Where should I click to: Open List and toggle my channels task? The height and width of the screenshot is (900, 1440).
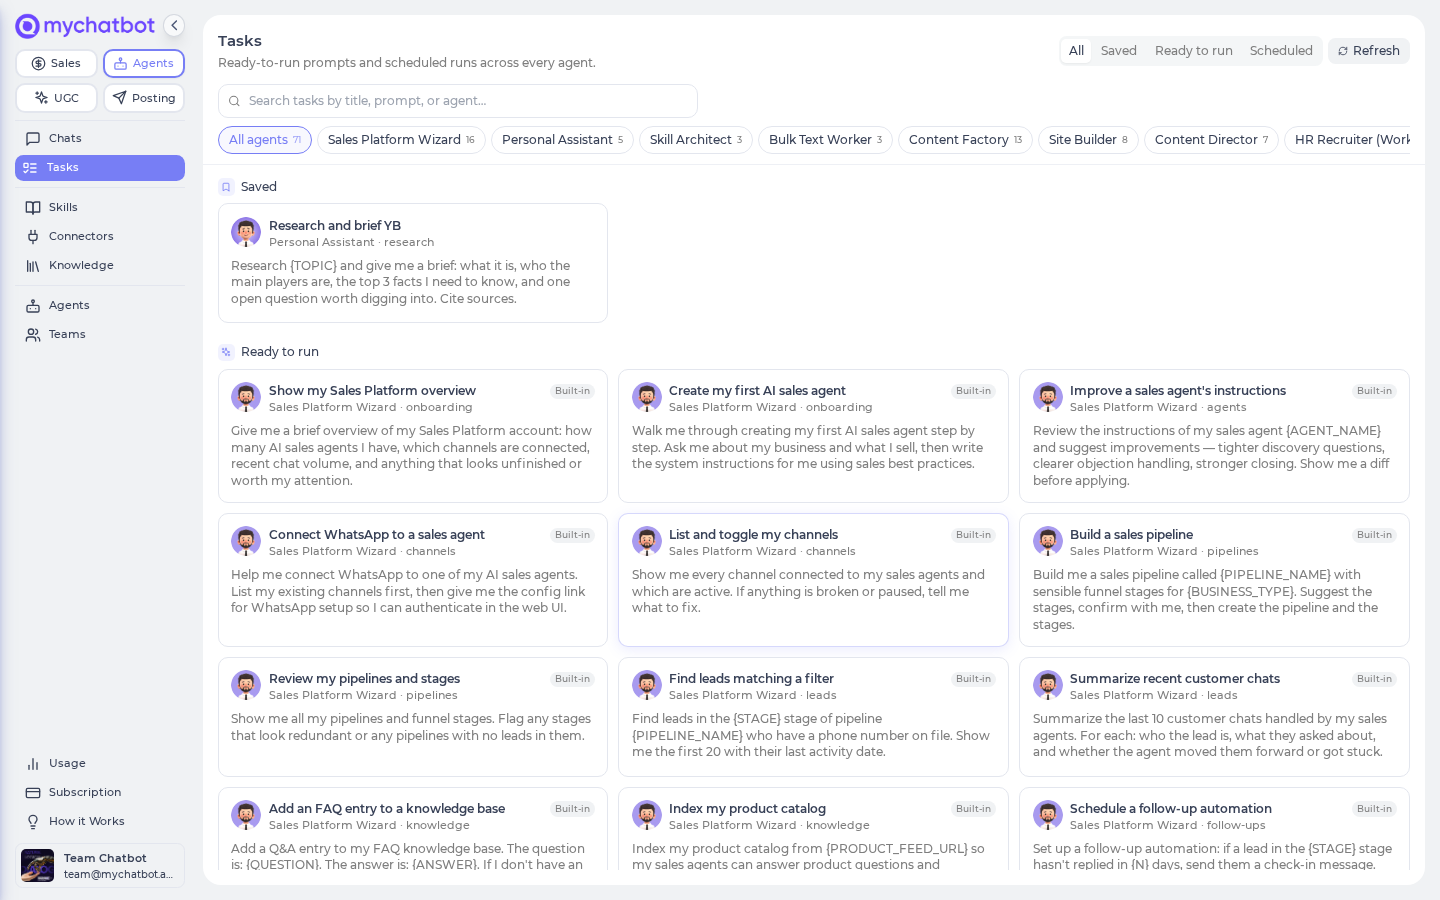coord(813,580)
